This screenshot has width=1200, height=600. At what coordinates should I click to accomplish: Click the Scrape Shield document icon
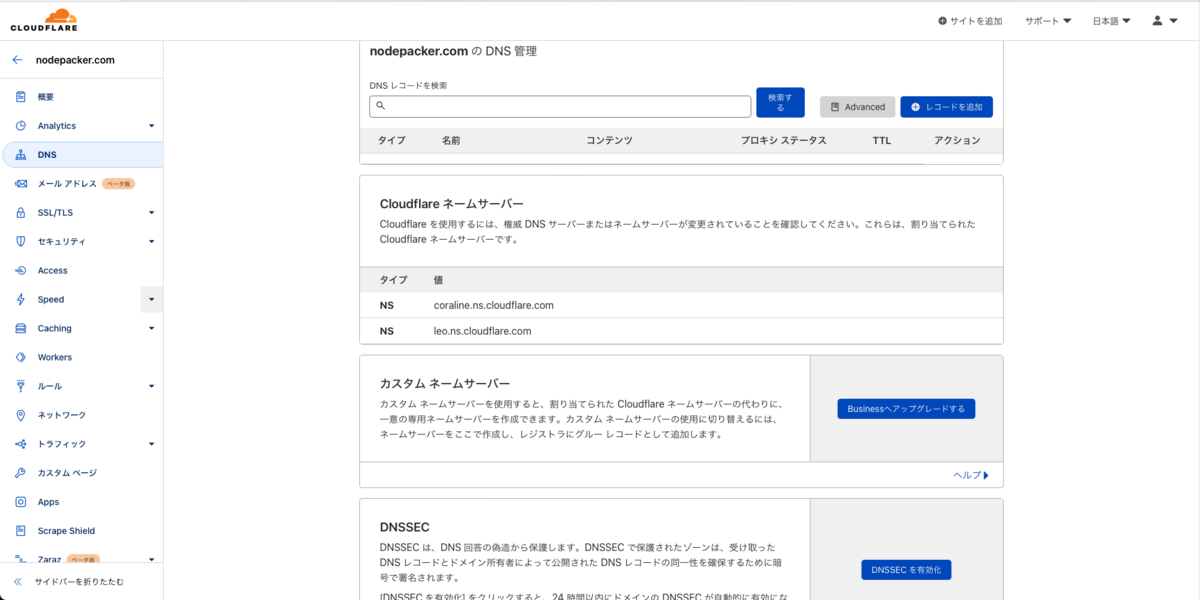(20, 531)
